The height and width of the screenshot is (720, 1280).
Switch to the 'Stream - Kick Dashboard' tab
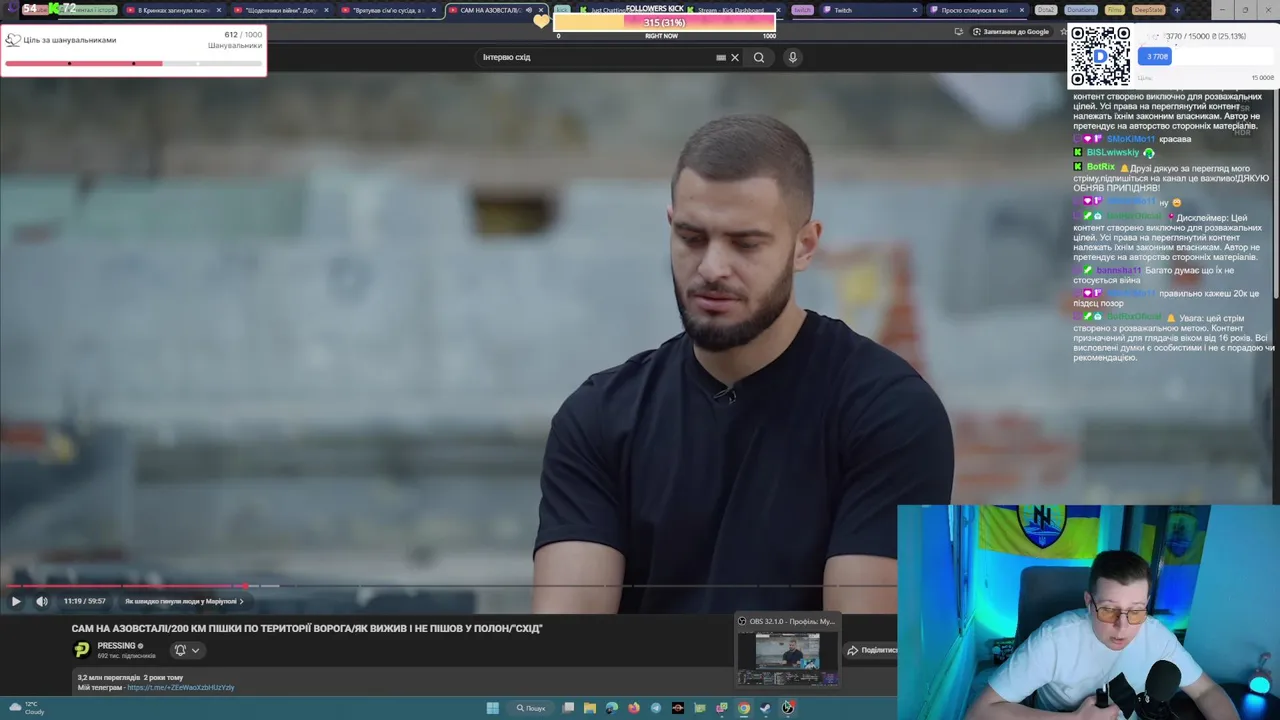point(730,10)
